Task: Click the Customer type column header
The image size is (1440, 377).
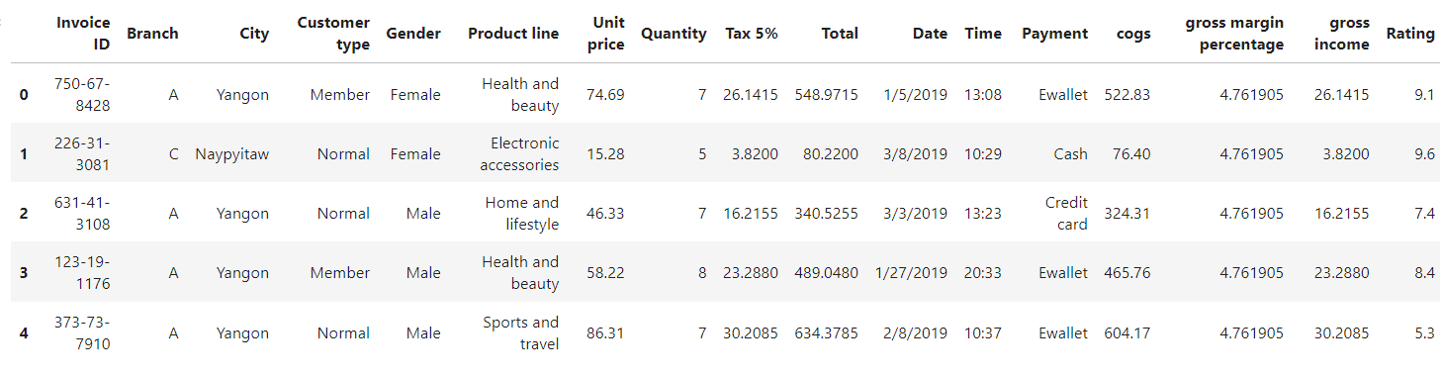Action: point(334,33)
